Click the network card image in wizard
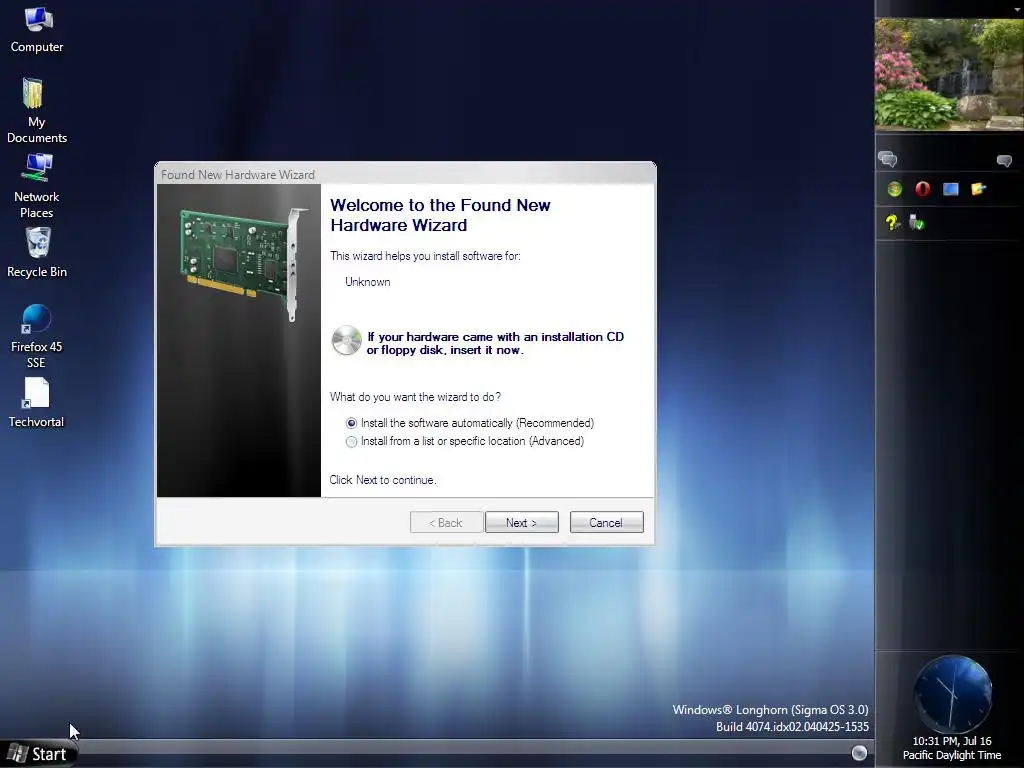Viewport: 1024px width, 768px height. 243,263
